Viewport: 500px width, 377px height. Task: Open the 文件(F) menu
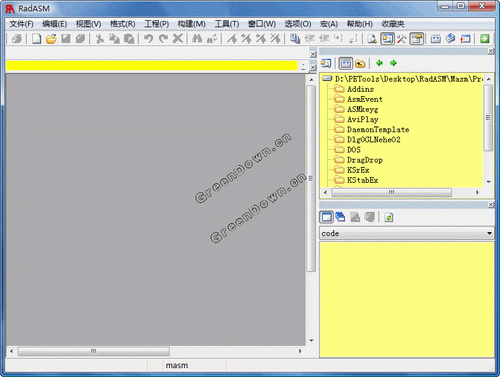point(21,24)
